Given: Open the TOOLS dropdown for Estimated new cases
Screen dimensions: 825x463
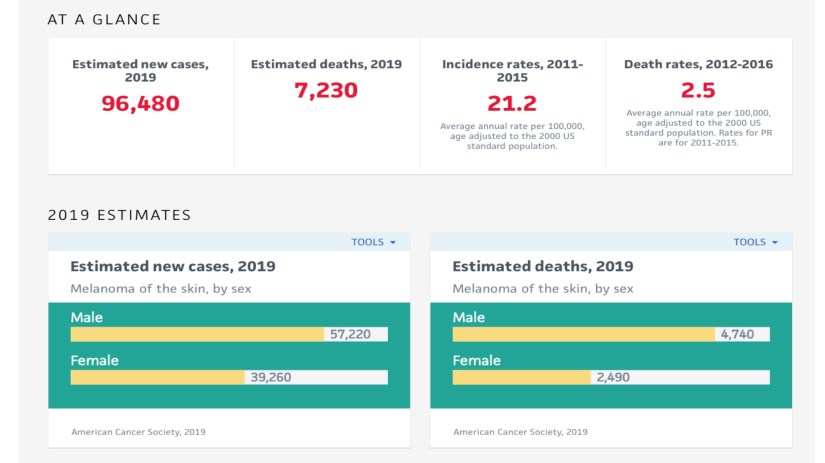Looking at the screenshot, I should pos(373,242).
